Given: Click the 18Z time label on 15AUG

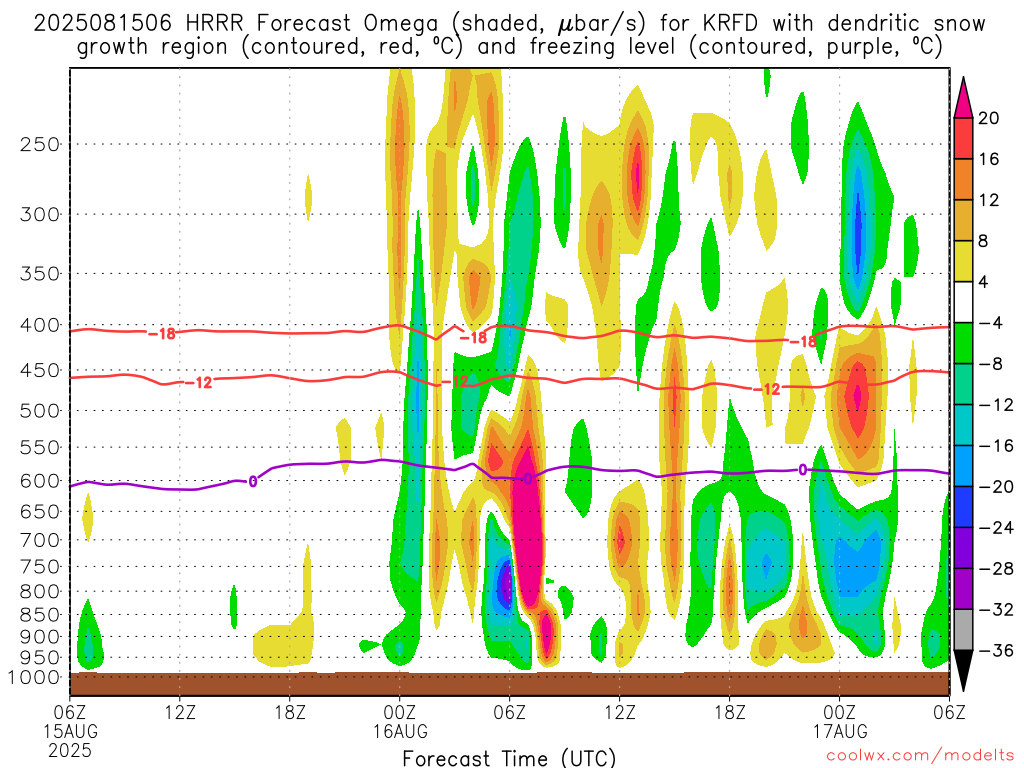Looking at the screenshot, I should pos(290,712).
